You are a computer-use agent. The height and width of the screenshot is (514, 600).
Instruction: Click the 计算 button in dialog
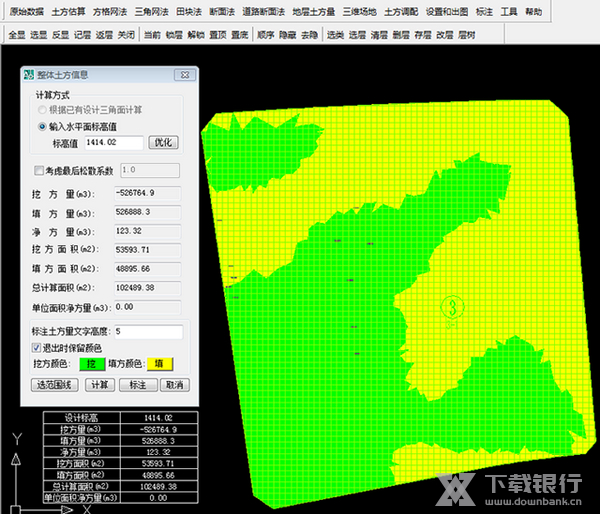(100, 384)
